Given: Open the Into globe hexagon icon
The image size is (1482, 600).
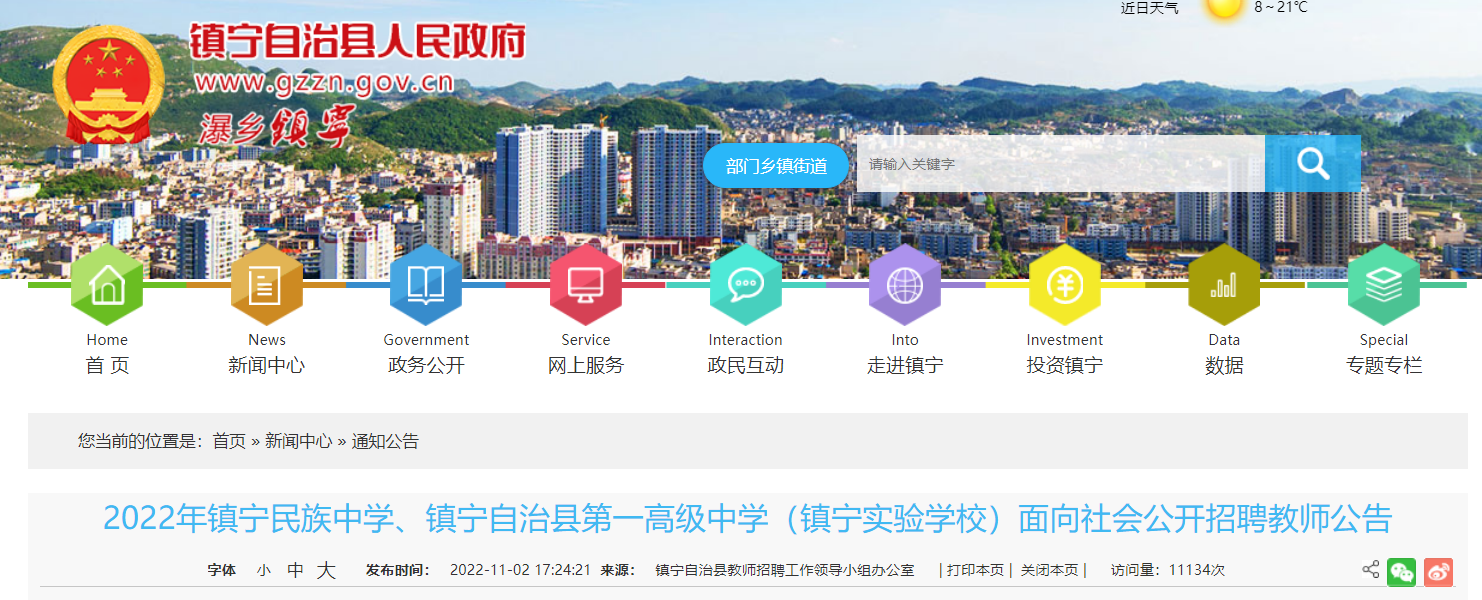Looking at the screenshot, I should [x=905, y=285].
